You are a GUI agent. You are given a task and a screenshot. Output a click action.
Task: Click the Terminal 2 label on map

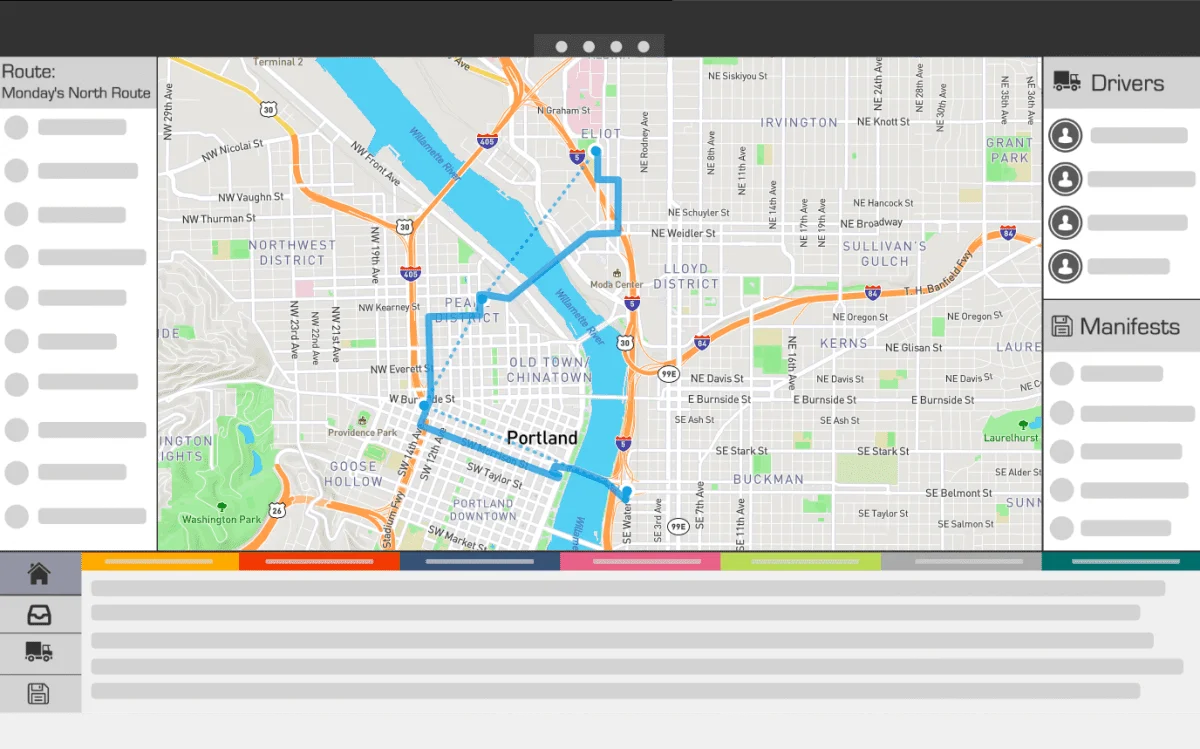278,62
